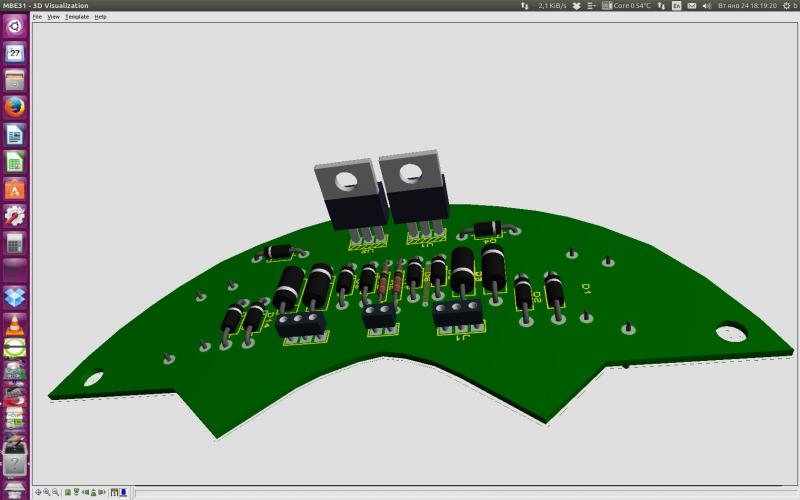This screenshot has height=500, width=800.
Task: Open the Template menu
Action: pos(77,17)
